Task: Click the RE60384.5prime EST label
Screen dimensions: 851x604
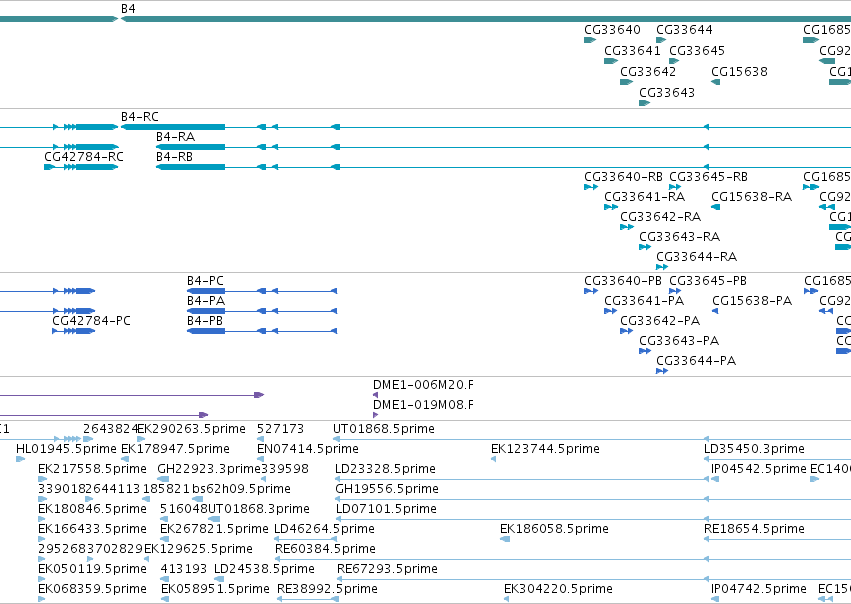Action: pos(325,549)
